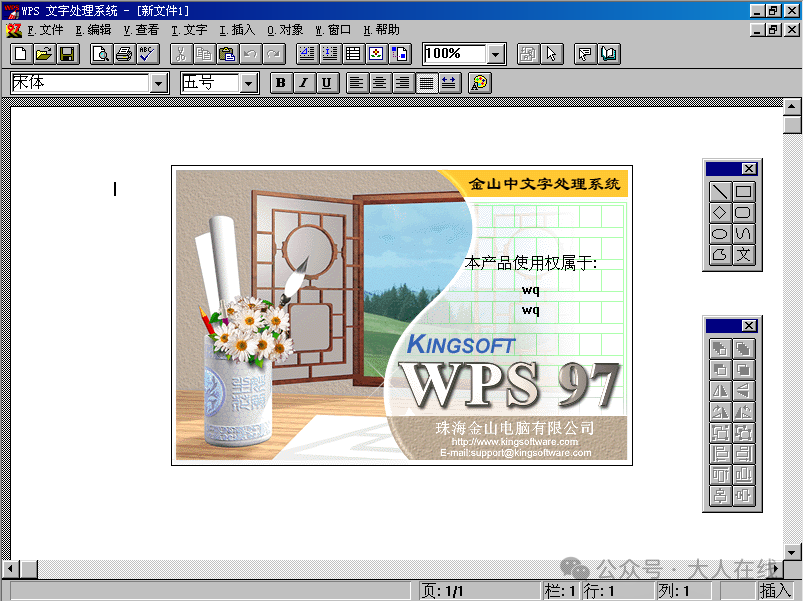Click the 插入 insert mode indicator in status bar
Viewport: 803px width, 601px height.
click(775, 591)
